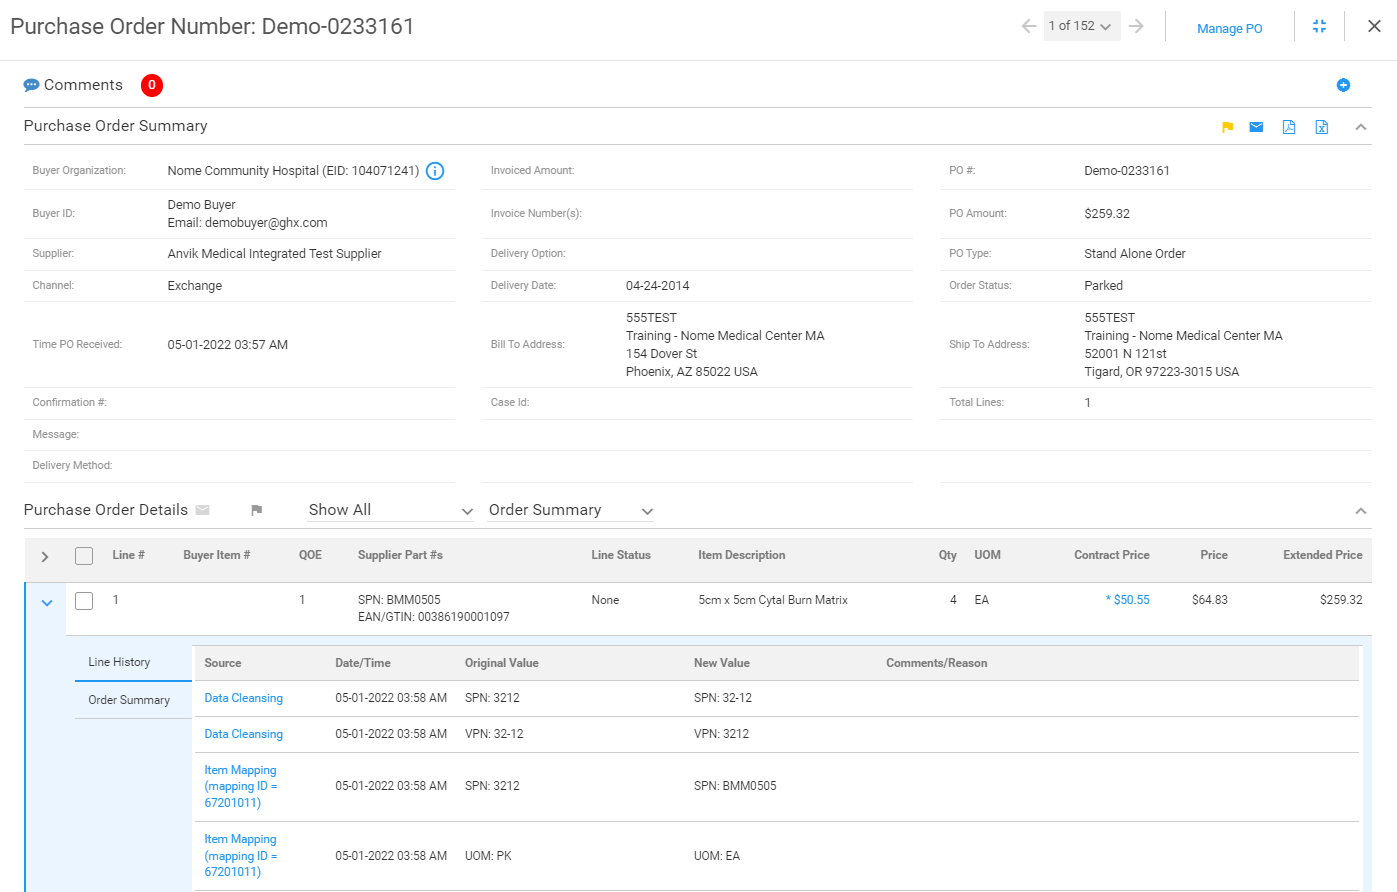Open Item Mapping link for SPN: BMM0505
Image resolution: width=1397 pixels, height=892 pixels.
coord(241,786)
